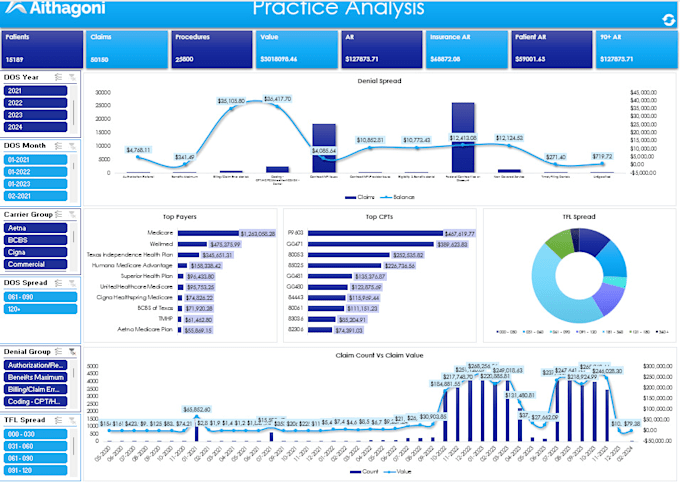Select 02-2021 in DOS Month slicer
Screen dimensions: 680x482
[36, 196]
